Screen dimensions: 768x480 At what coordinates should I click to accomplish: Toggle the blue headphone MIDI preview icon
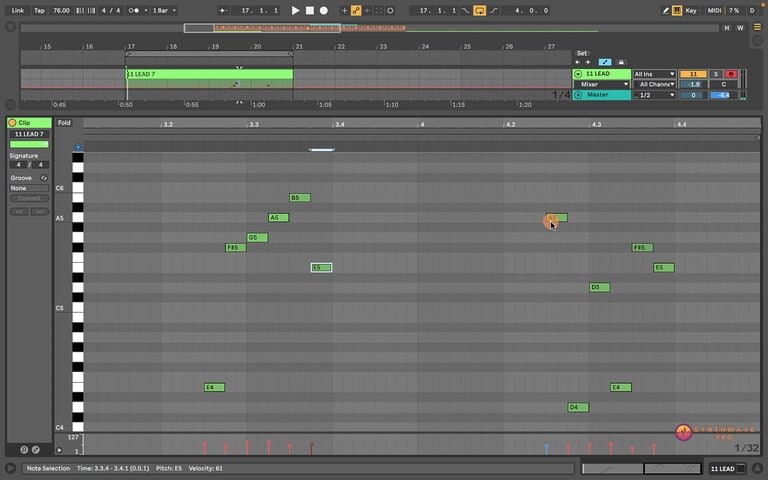78,147
